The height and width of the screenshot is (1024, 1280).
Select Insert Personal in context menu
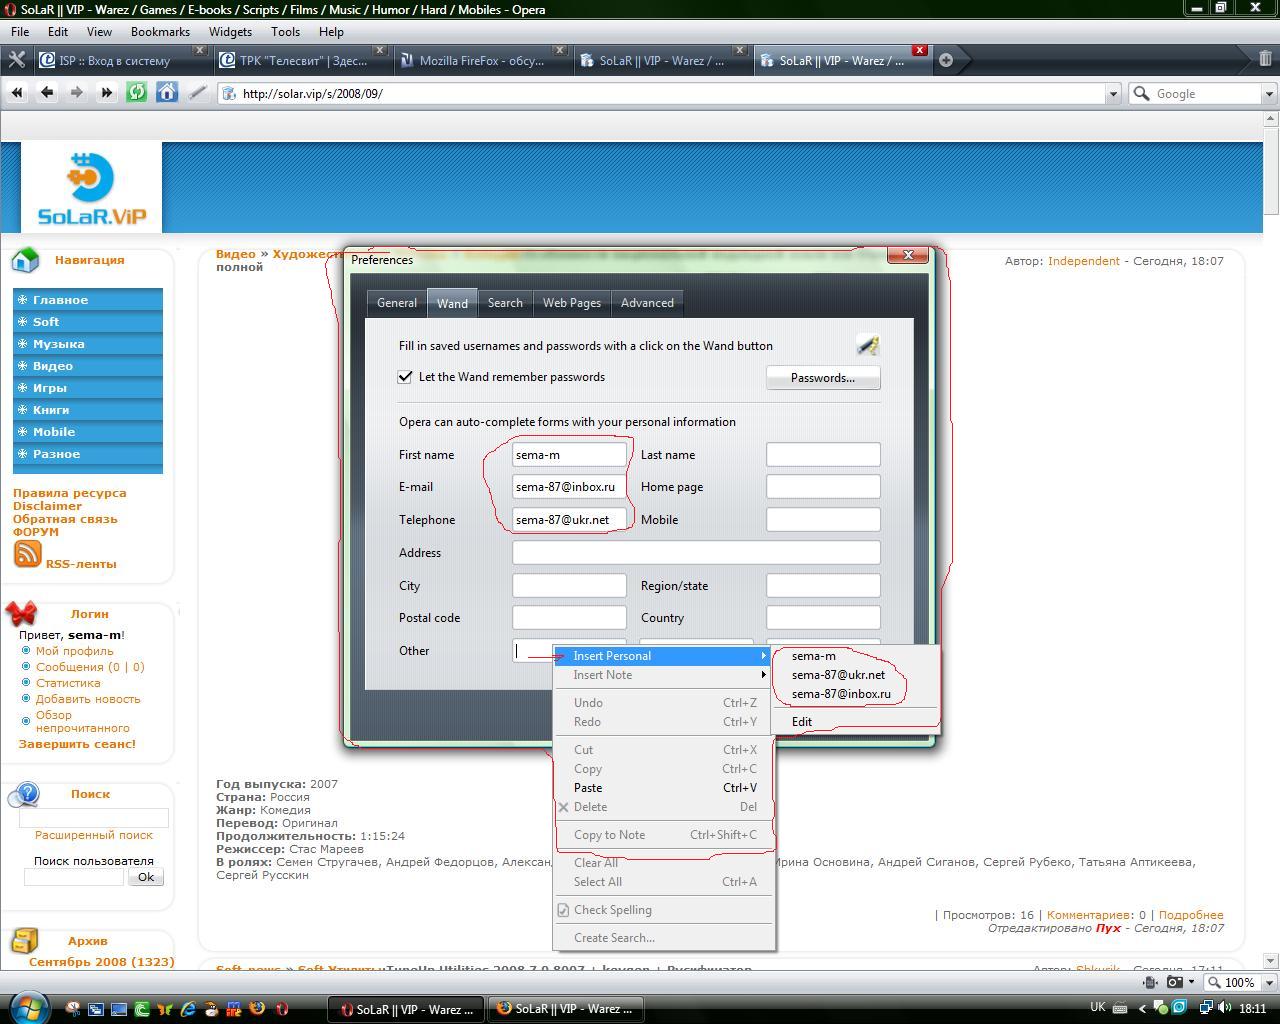click(664, 656)
